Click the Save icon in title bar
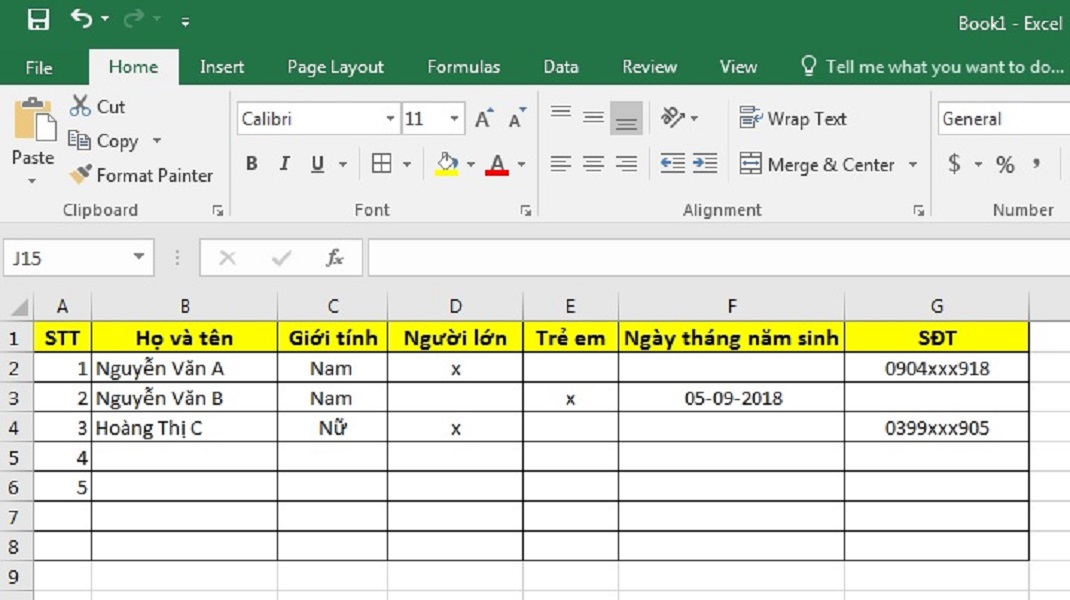The width and height of the screenshot is (1070, 600). point(38,19)
